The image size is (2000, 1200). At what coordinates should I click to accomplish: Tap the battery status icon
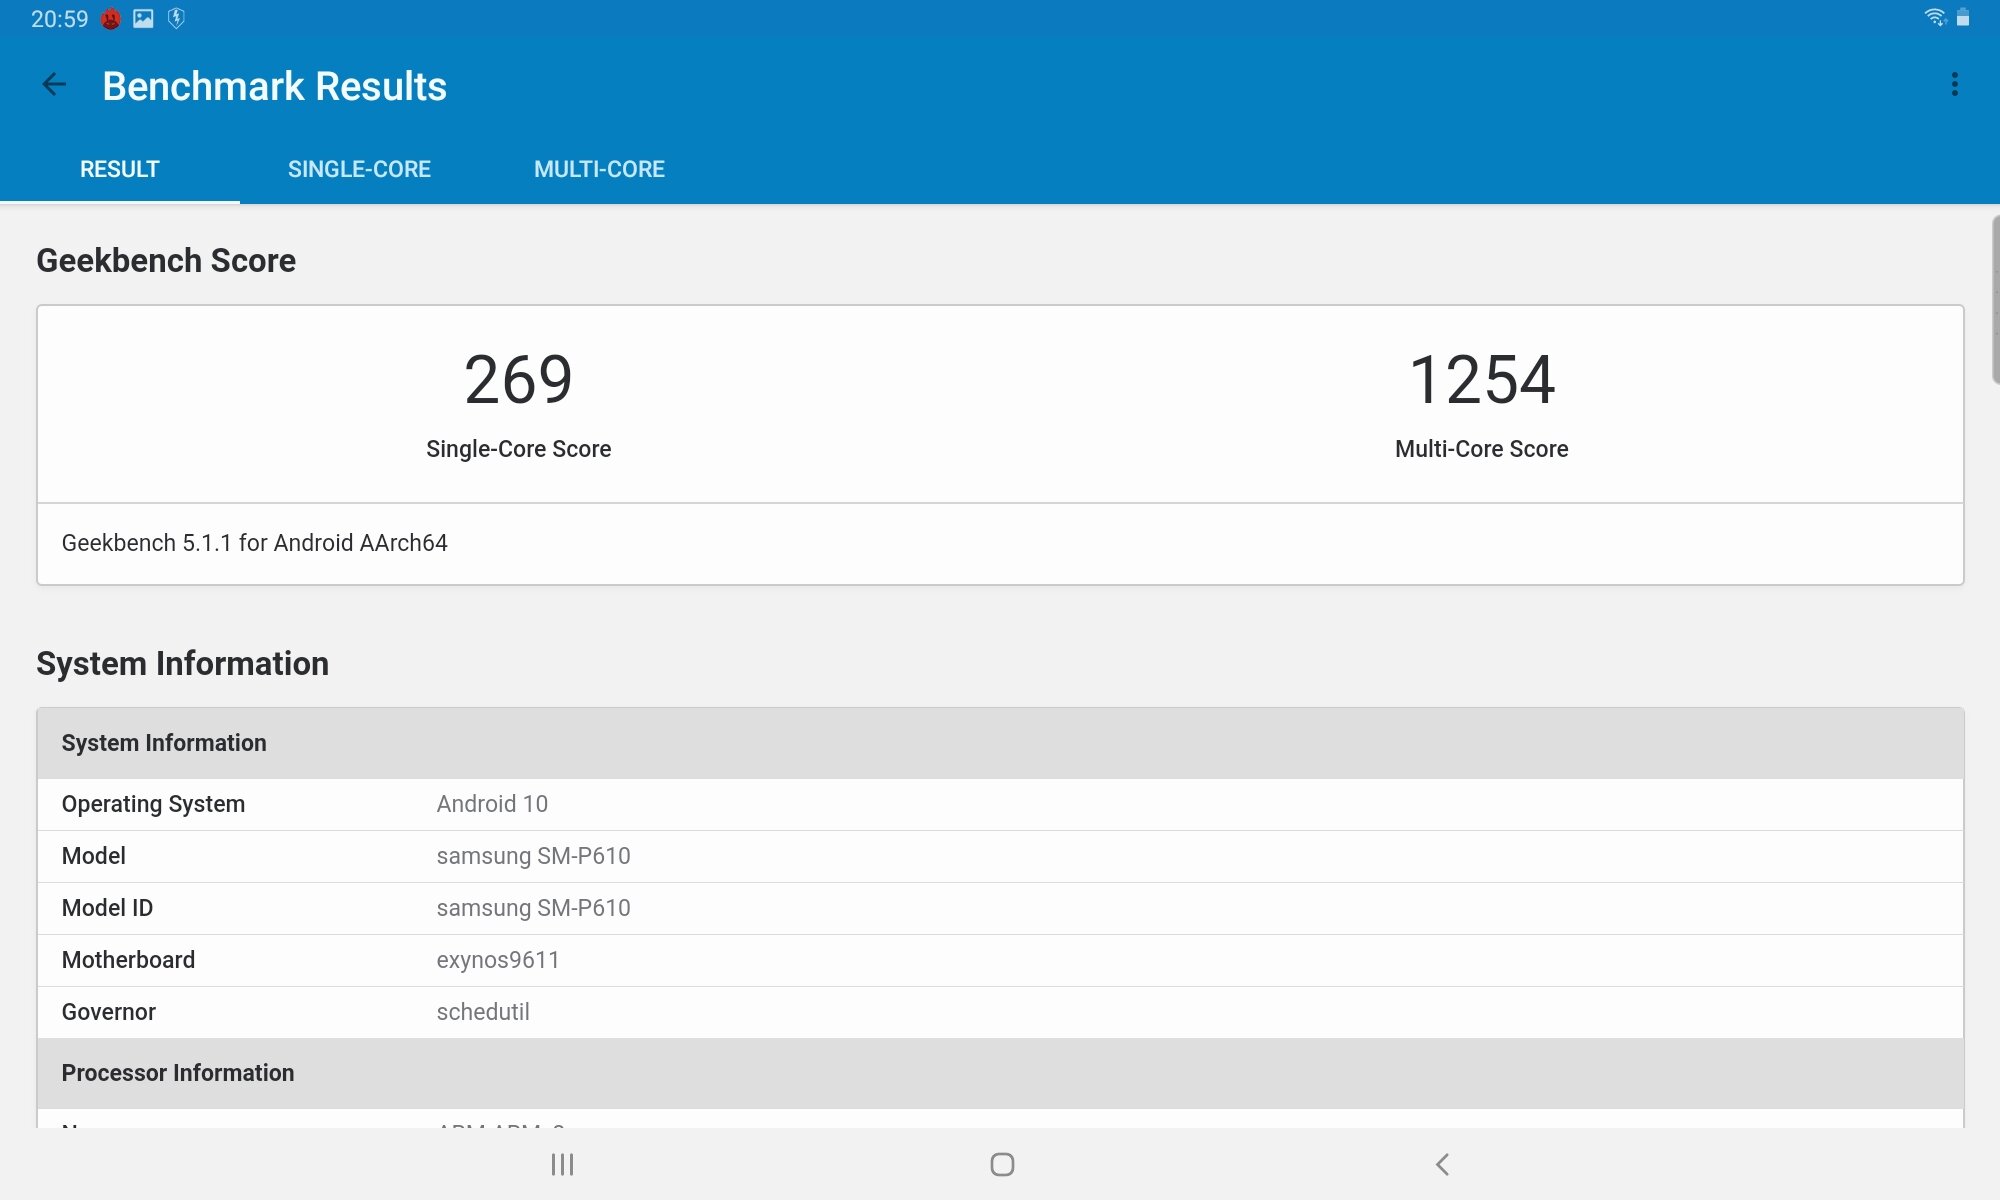(x=1963, y=17)
